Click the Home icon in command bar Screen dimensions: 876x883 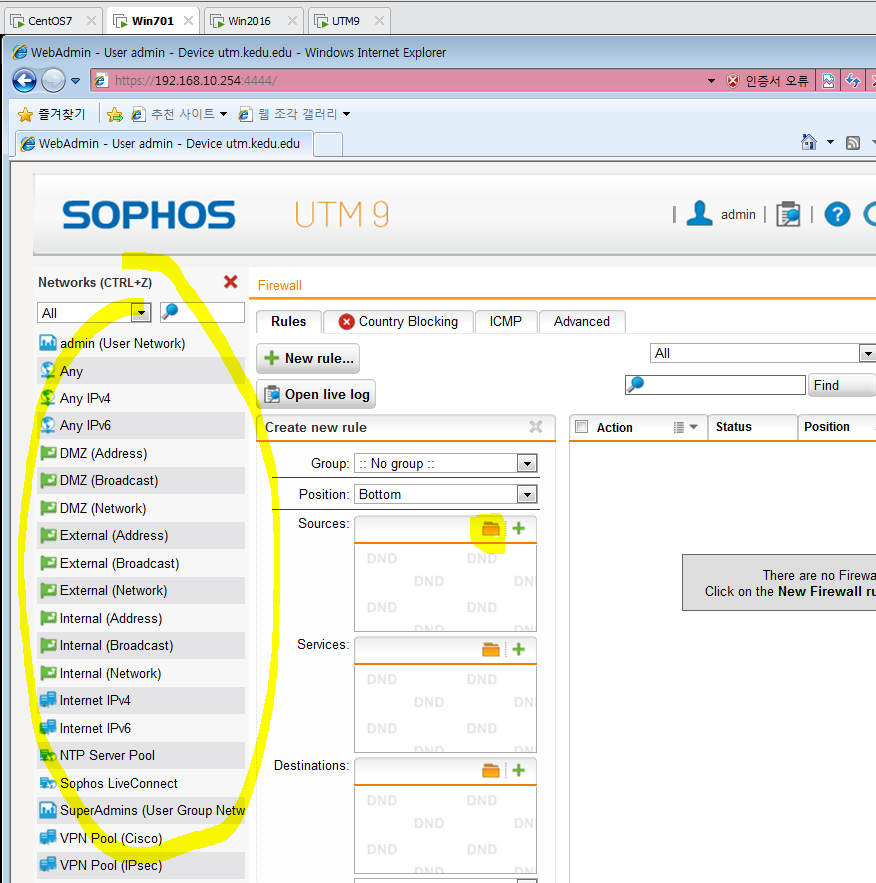tap(809, 142)
